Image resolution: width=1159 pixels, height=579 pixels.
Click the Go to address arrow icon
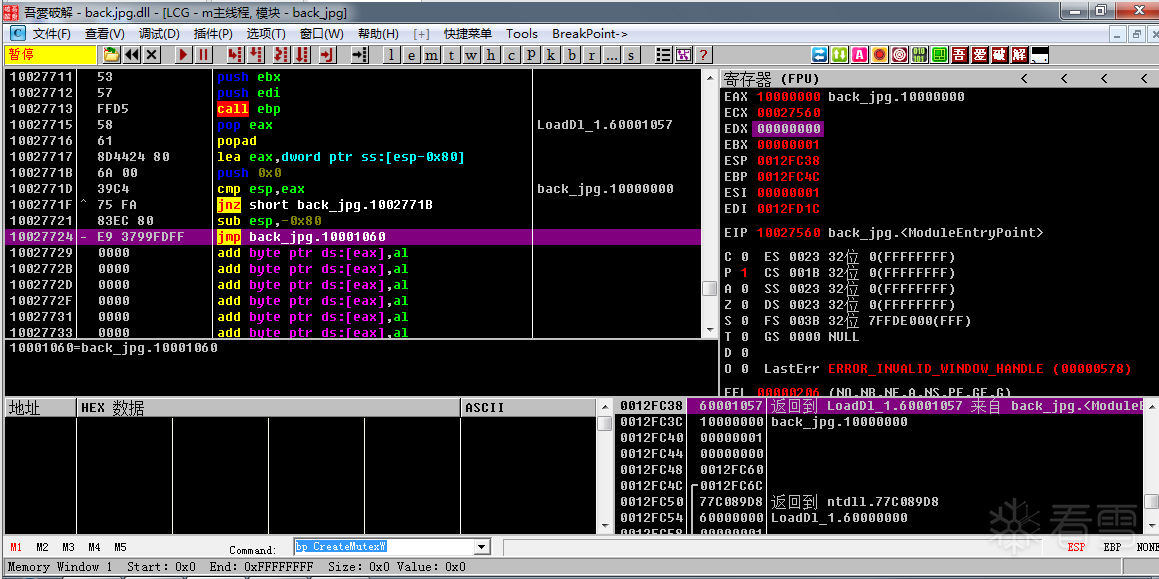pyautogui.click(x=359, y=55)
